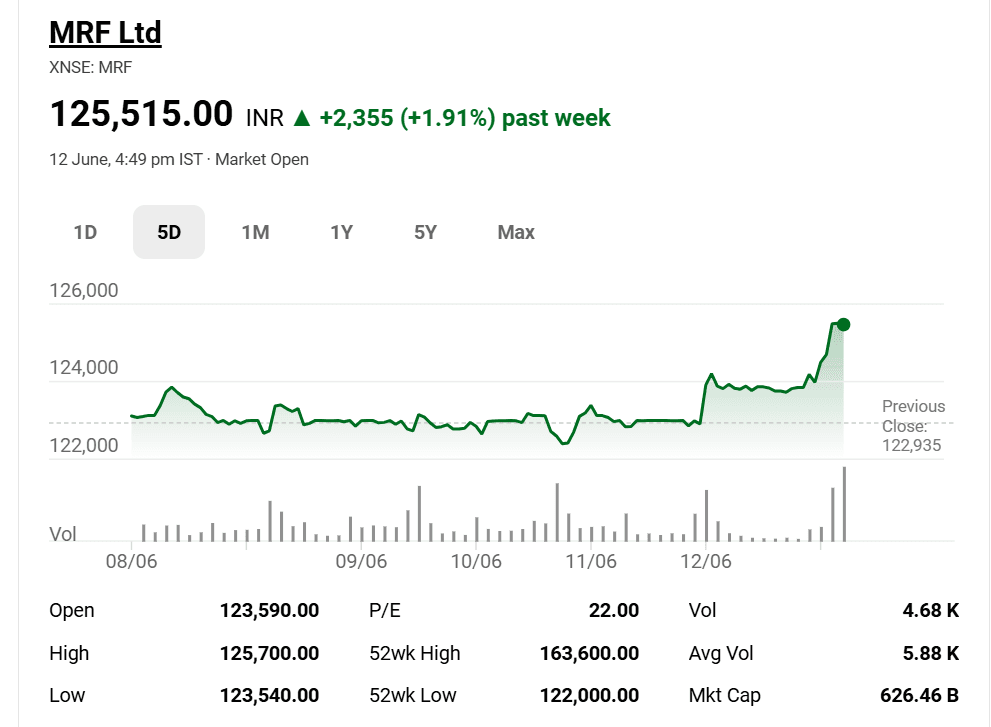Click the 124,000 y-axis label

84,368
